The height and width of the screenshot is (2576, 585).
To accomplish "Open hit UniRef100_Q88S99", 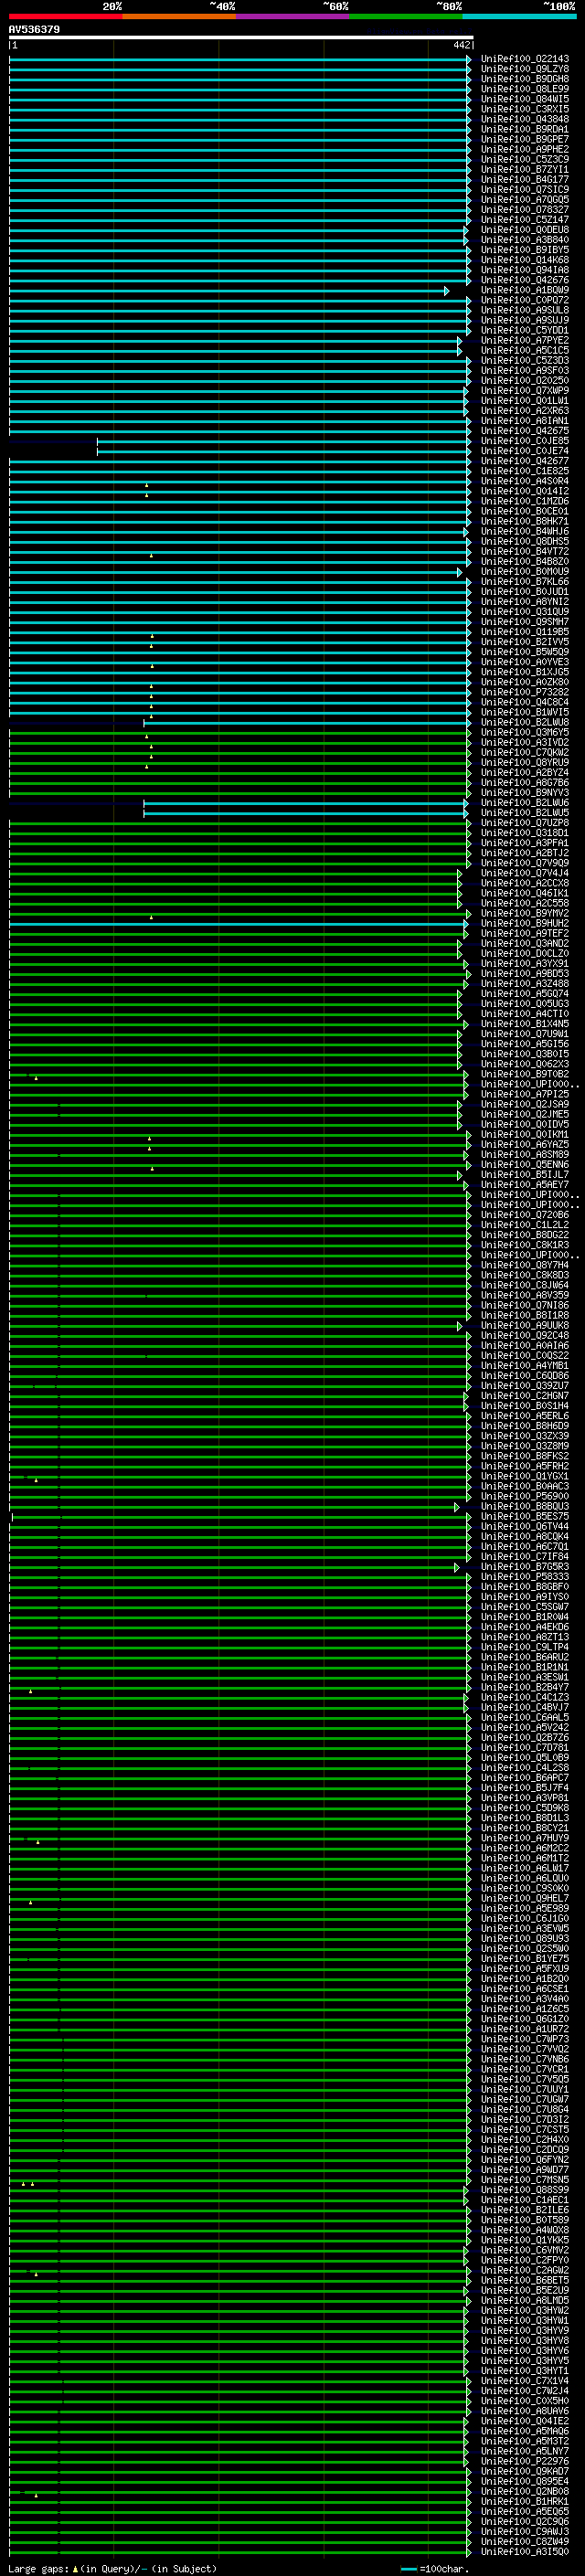I will [x=525, y=2190].
